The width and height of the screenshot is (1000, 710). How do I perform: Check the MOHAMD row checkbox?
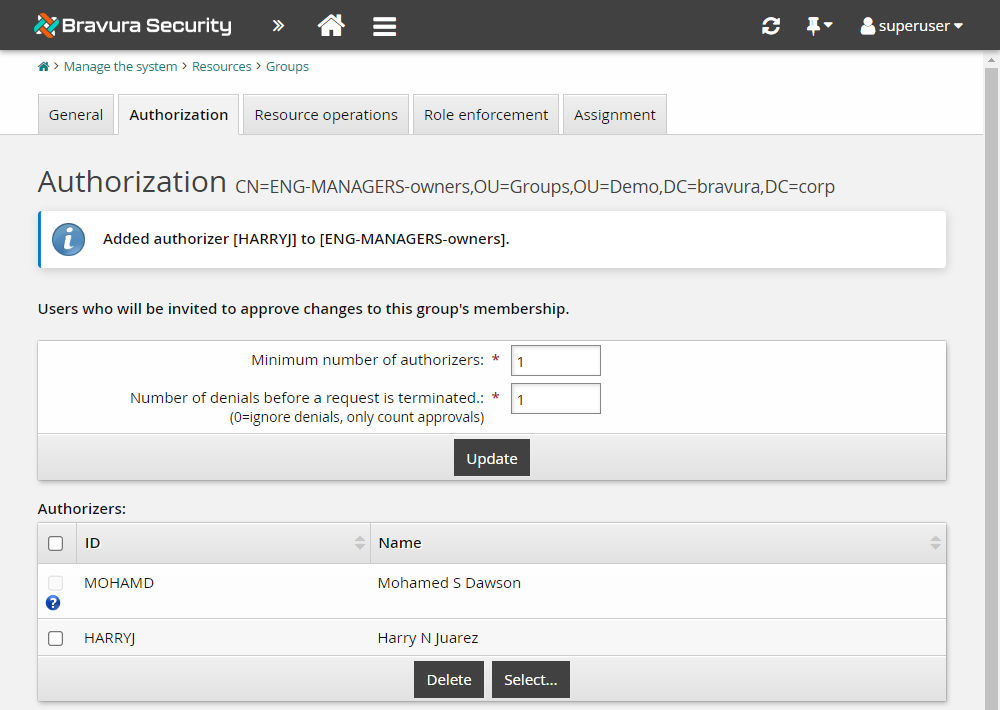pos(55,582)
